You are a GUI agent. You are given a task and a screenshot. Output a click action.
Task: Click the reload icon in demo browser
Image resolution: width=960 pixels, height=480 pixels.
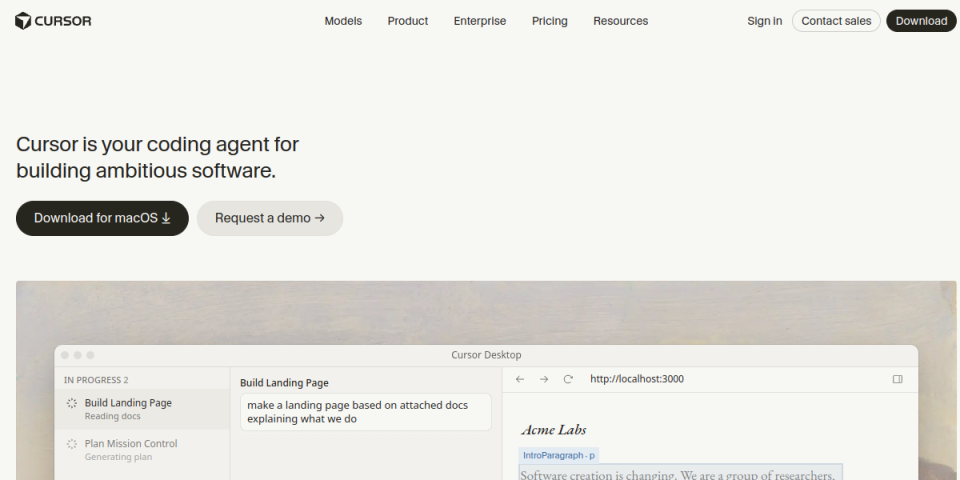click(x=568, y=379)
